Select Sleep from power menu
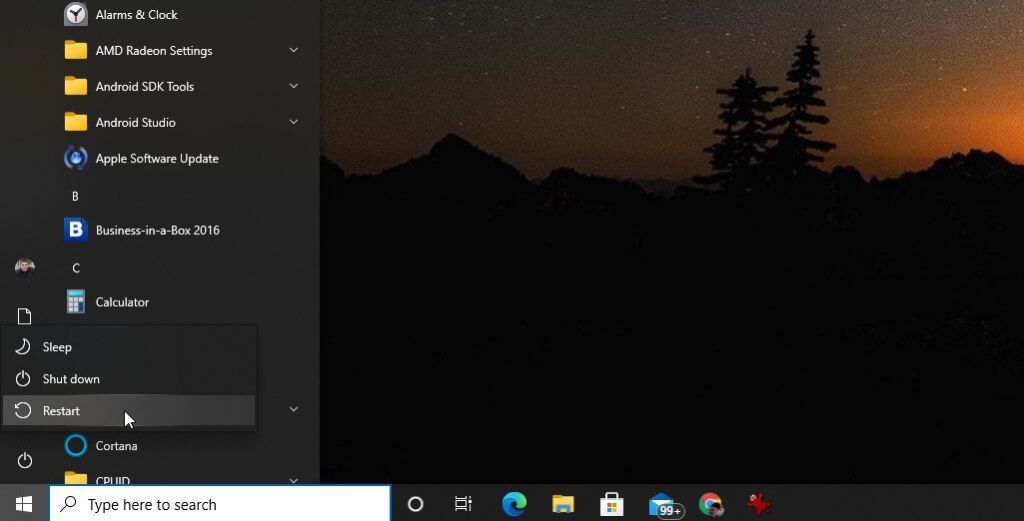 [129, 347]
